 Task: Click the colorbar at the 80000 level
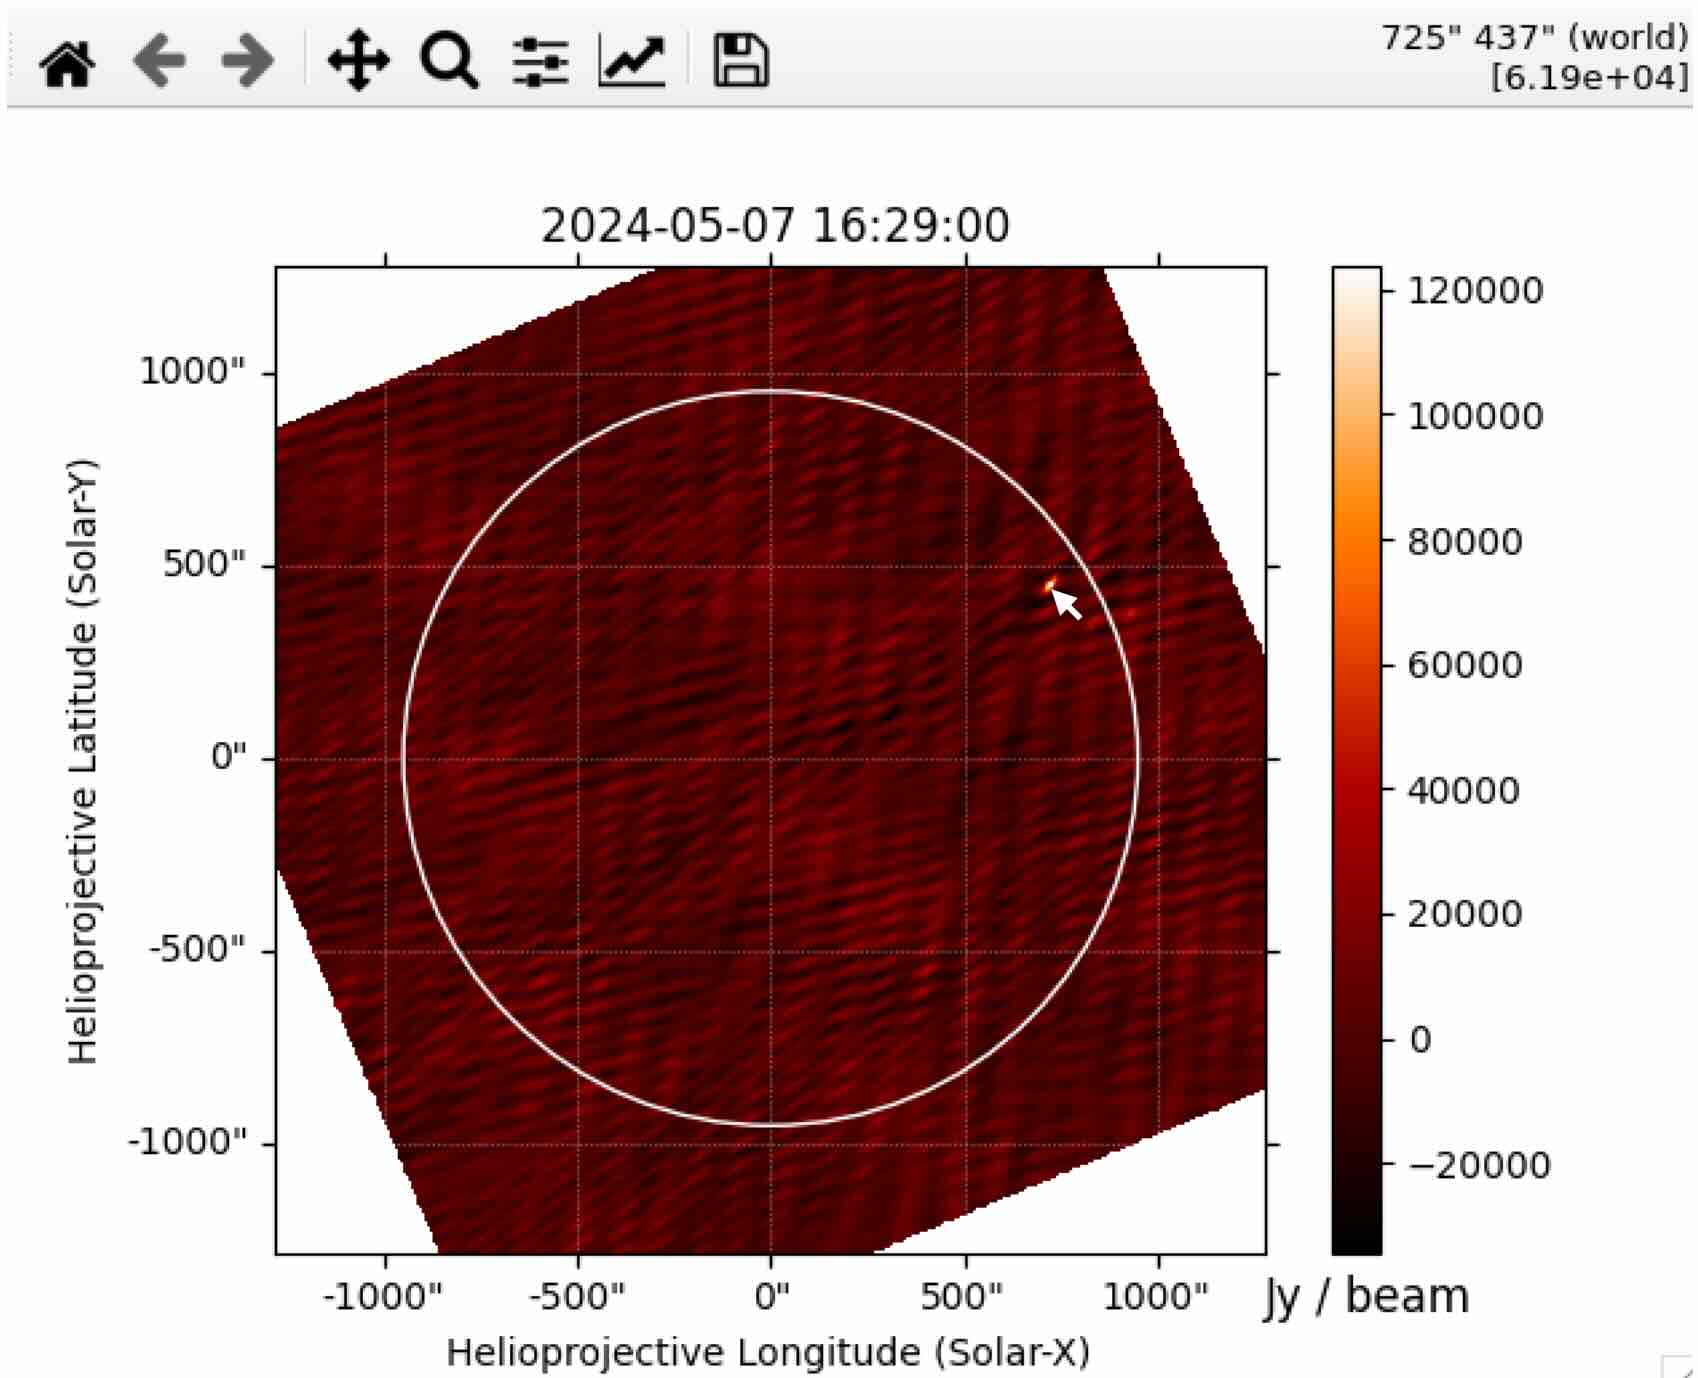point(1356,541)
